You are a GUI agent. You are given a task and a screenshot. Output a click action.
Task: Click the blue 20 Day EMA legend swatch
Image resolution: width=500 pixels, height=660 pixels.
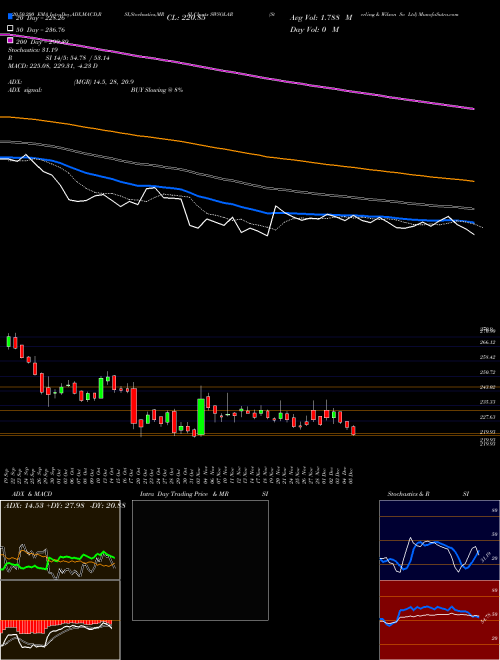[x=11, y=18]
